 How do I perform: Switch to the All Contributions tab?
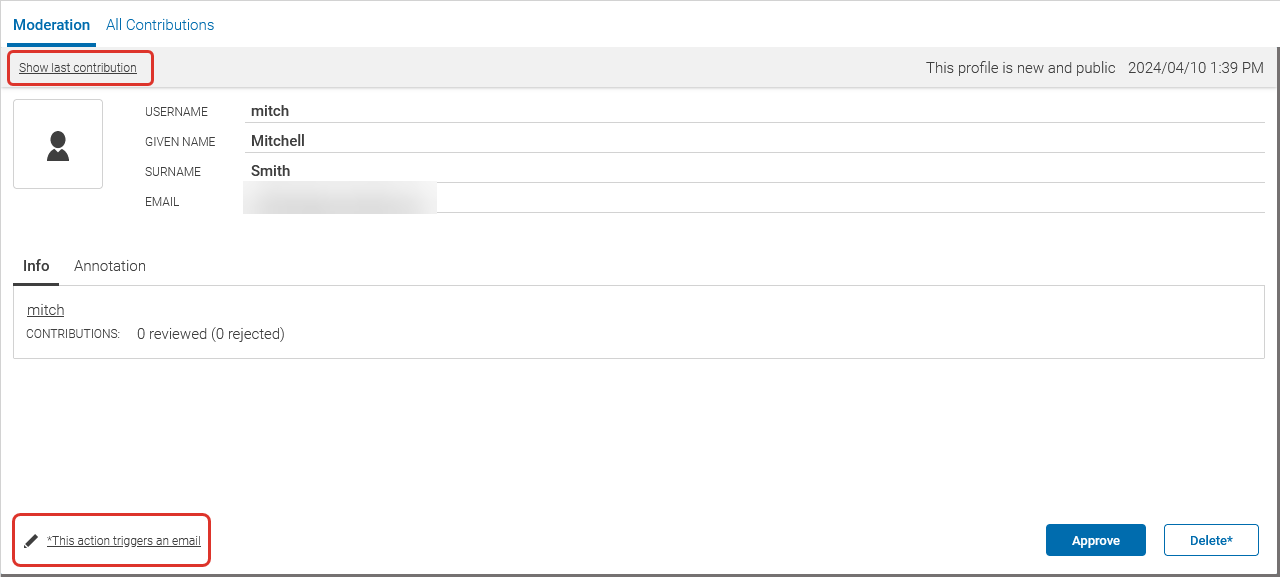coord(159,24)
